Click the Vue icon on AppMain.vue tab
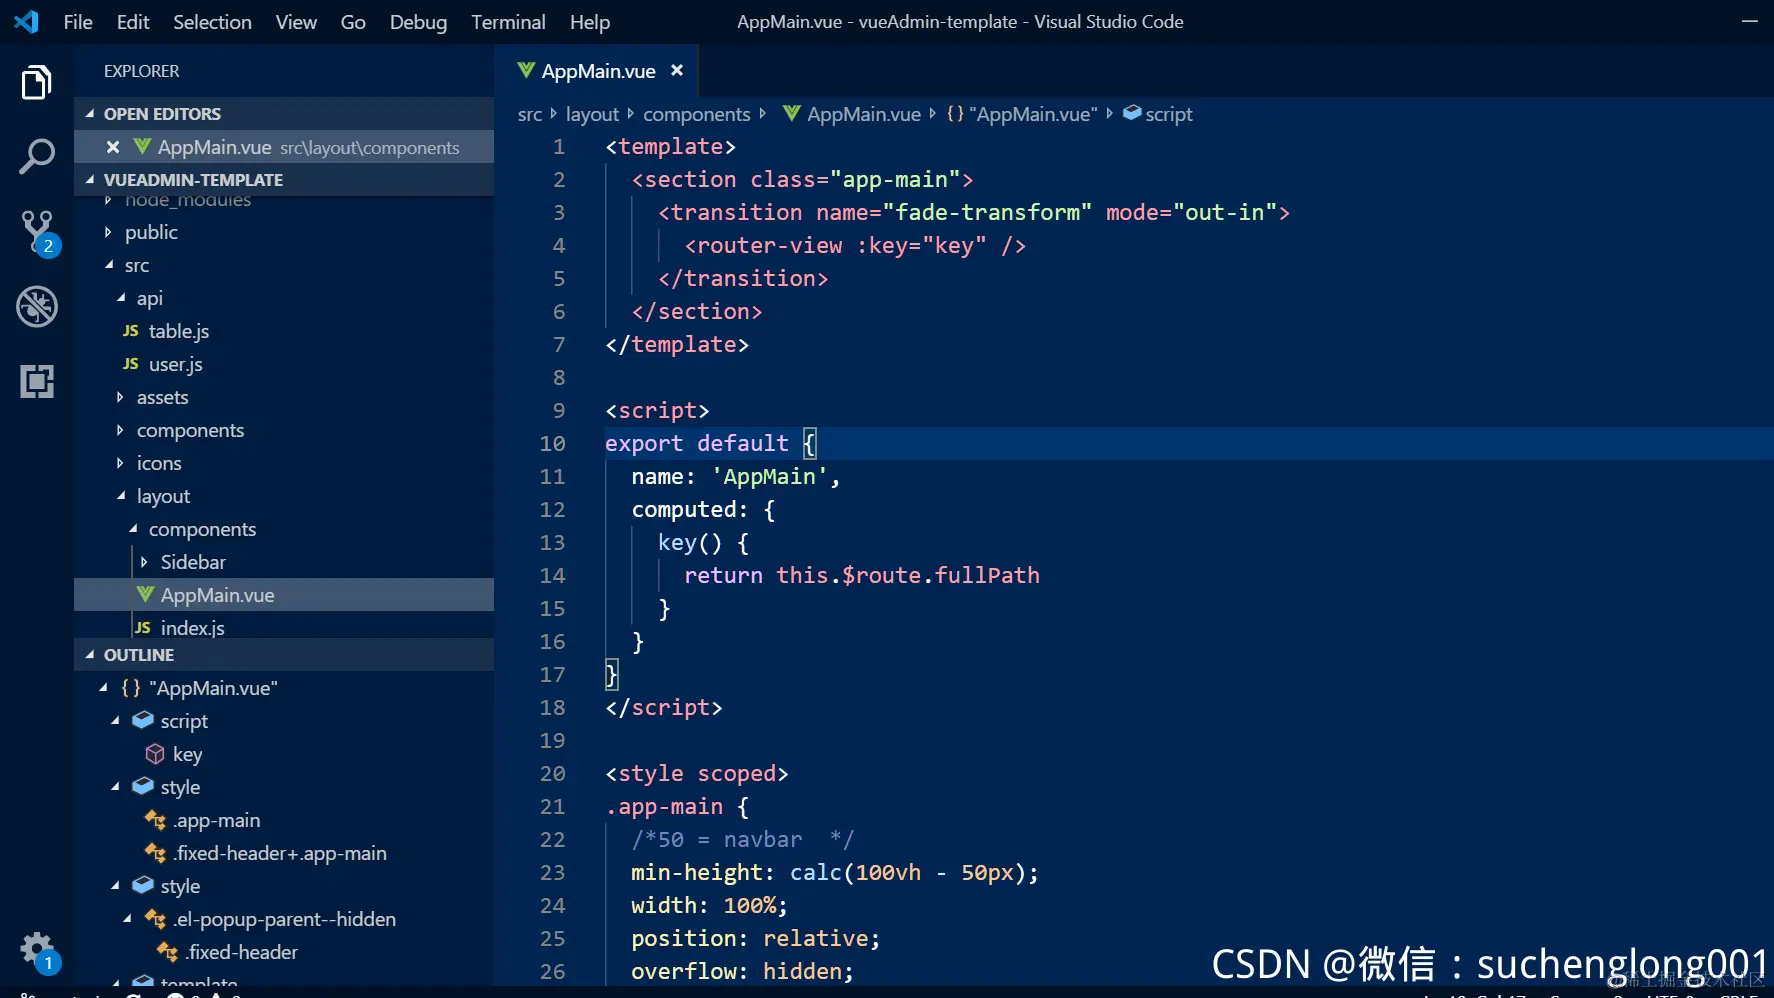Image resolution: width=1774 pixels, height=998 pixels. click(526, 70)
